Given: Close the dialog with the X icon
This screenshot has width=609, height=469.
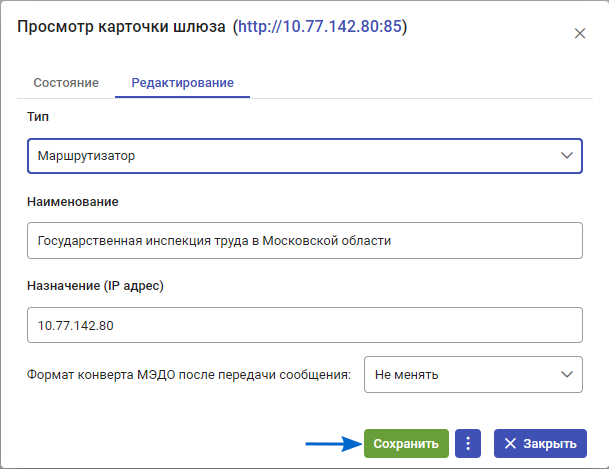Looking at the screenshot, I should [x=579, y=33].
